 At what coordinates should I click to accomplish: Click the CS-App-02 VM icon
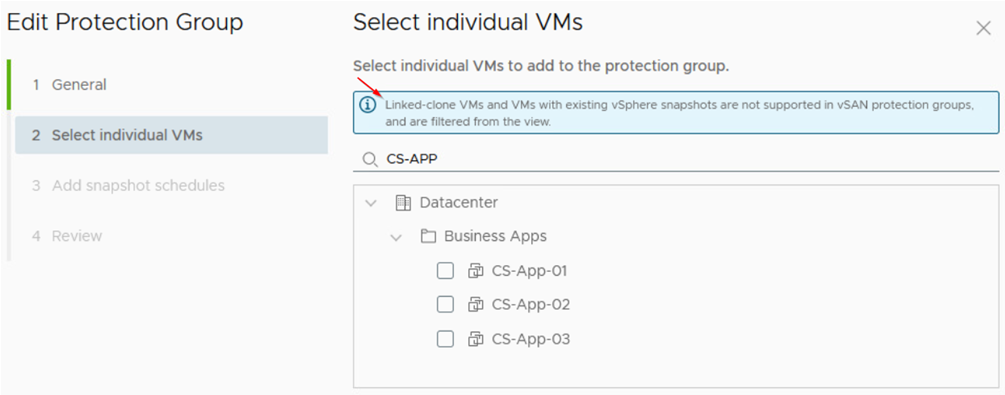475,305
